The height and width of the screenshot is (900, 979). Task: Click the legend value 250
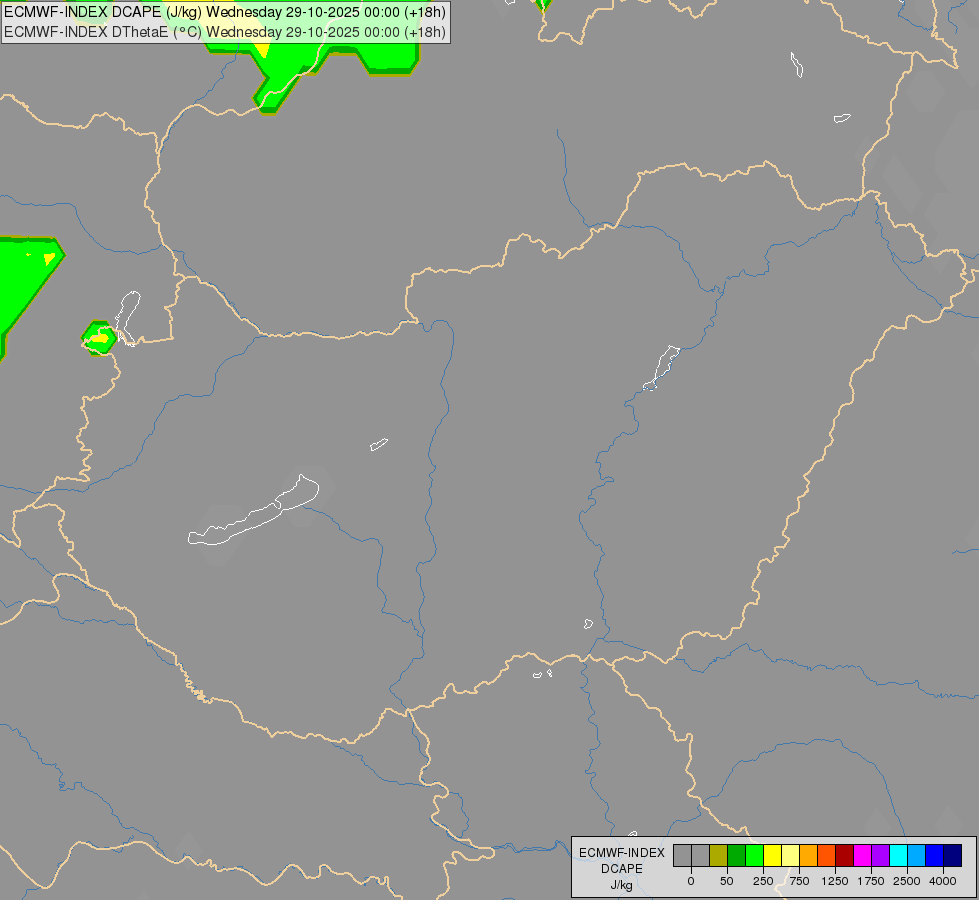763,881
